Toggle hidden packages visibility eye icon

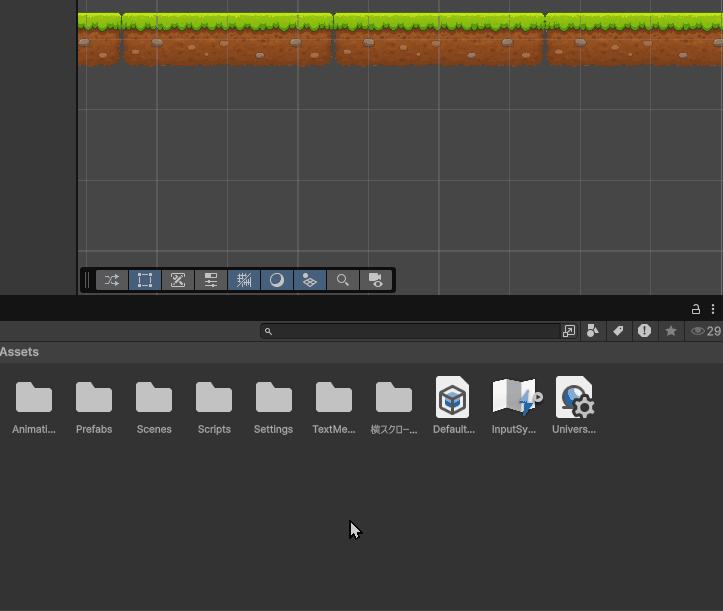point(705,331)
